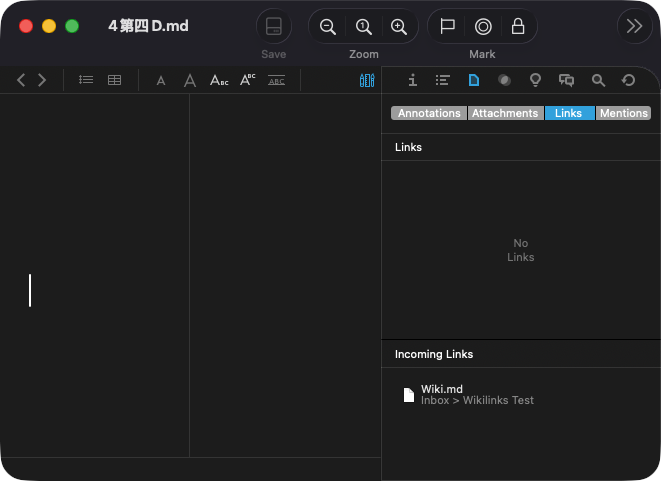Viewport: 661px width, 481px height.
Task: Click the Zoom Out magnifier icon
Action: (x=328, y=27)
